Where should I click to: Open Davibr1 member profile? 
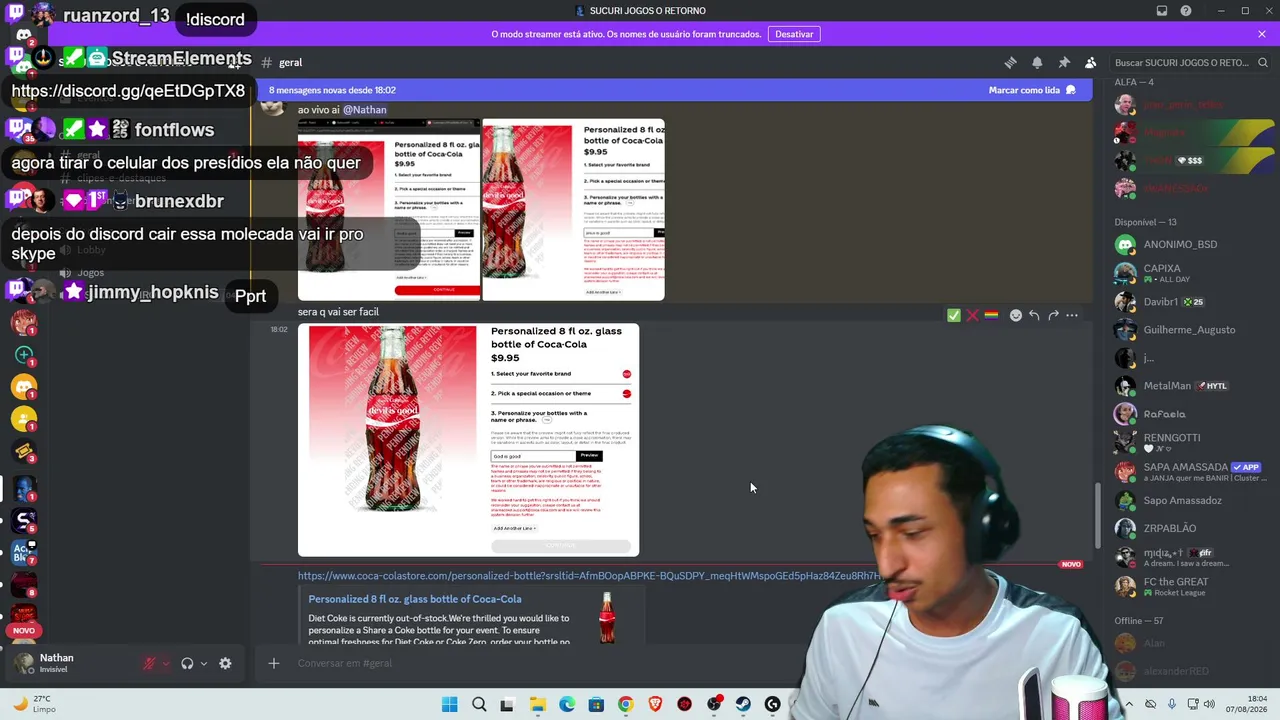click(x=1180, y=301)
